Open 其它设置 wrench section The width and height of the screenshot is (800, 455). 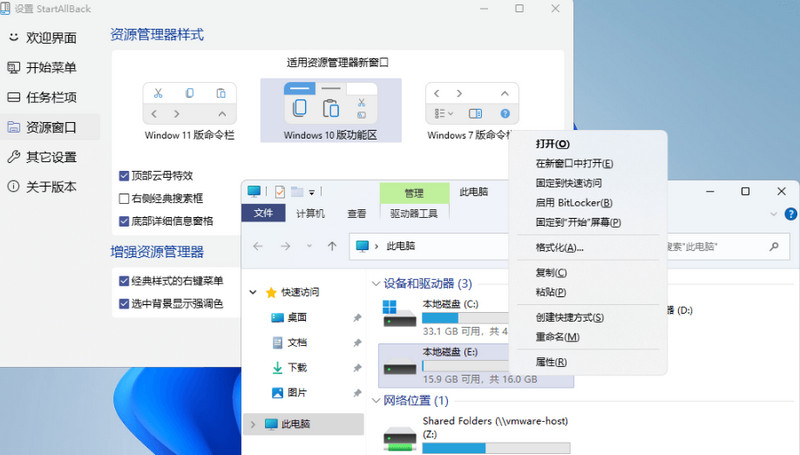coord(42,157)
